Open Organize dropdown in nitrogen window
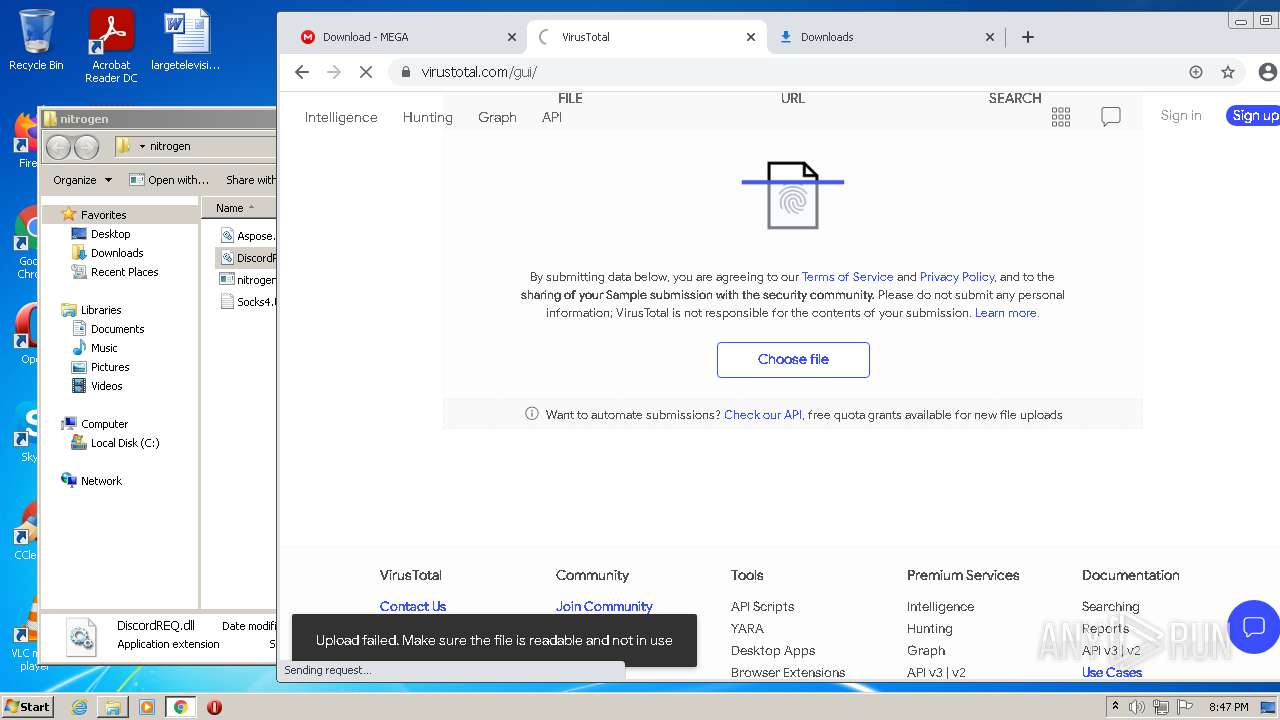The height and width of the screenshot is (720, 1280). coord(82,180)
